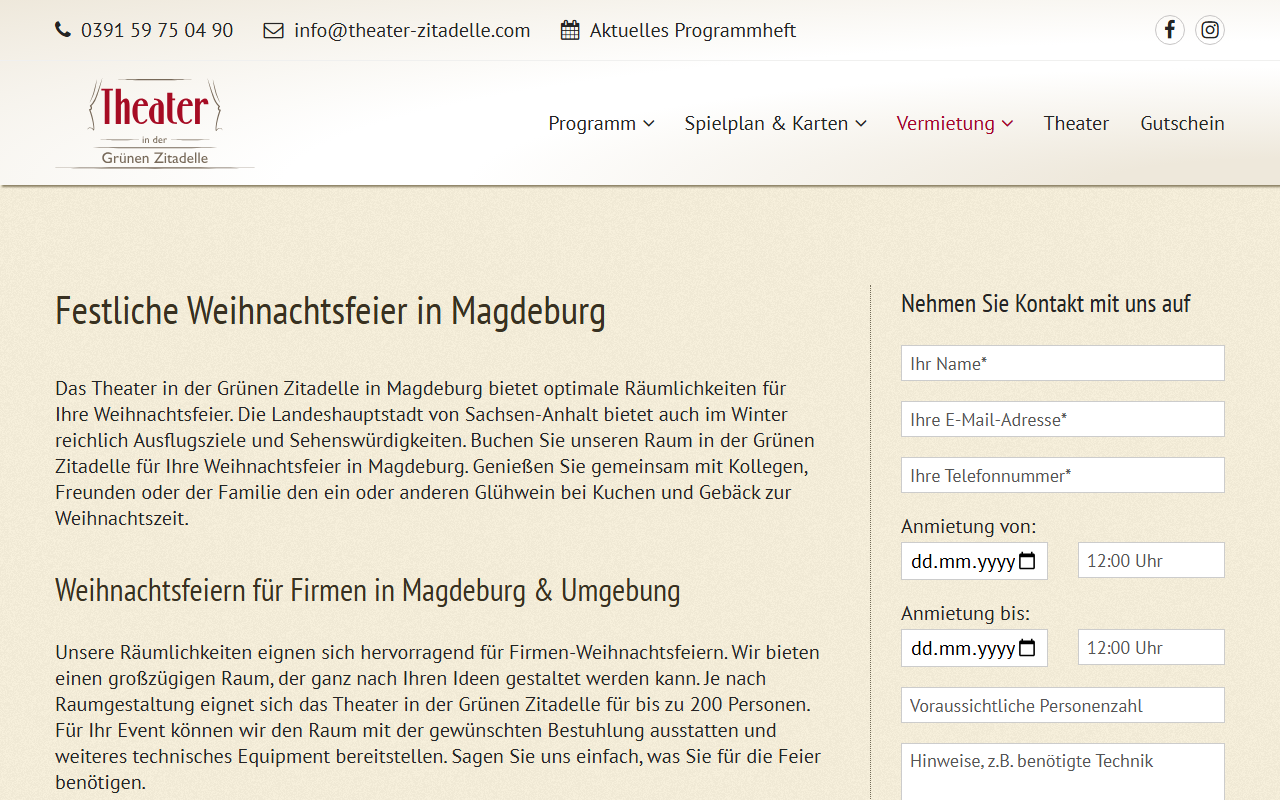Focus the Ihre E-Mail-Adresse field
The image size is (1280, 800).
pyautogui.click(x=1063, y=419)
